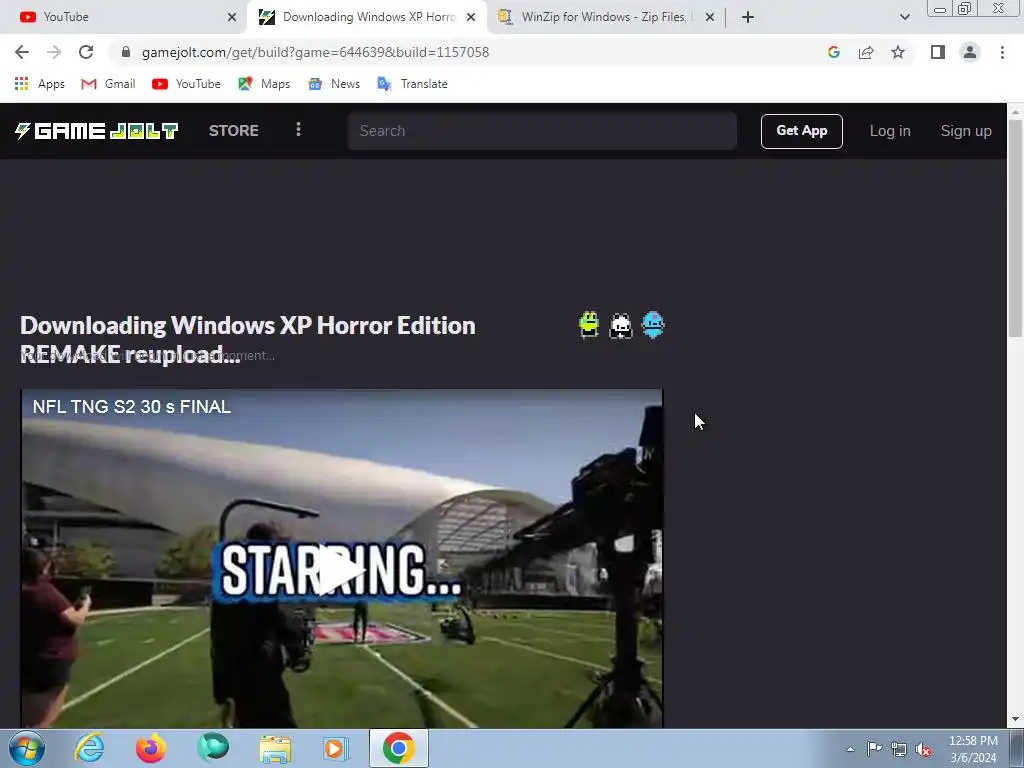Open Apps bookmark shortcut
The height and width of the screenshot is (768, 1024).
[40, 84]
